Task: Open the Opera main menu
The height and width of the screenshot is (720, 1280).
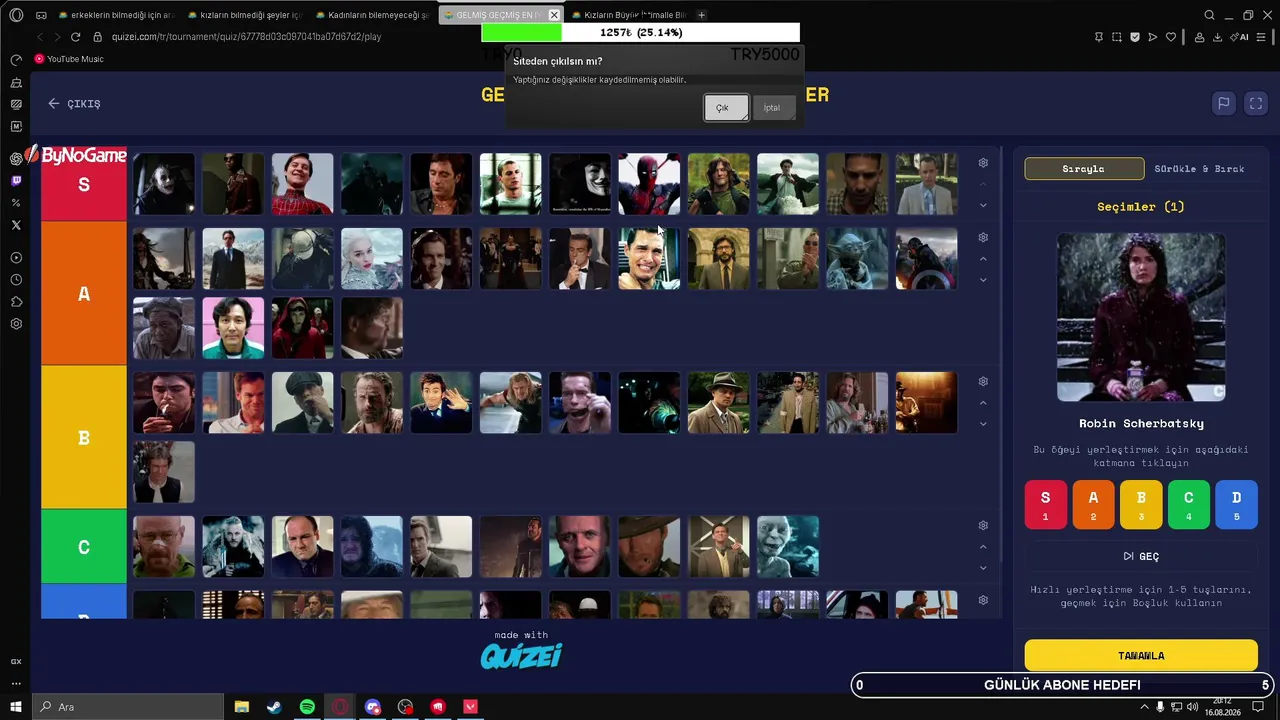Action: pyautogui.click(x=16, y=15)
